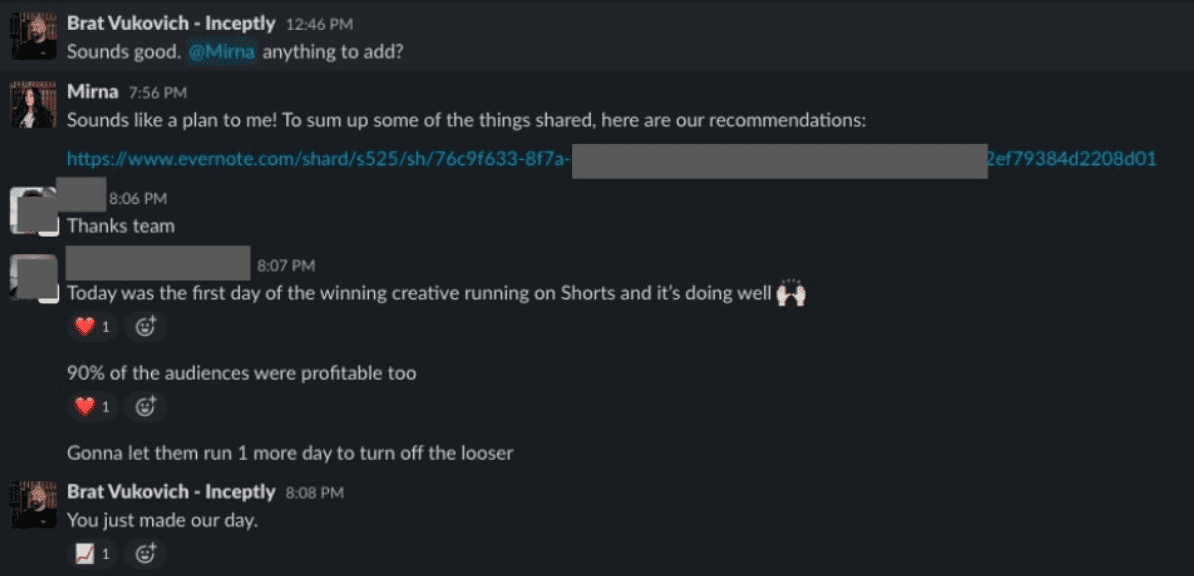Click Brat Vukovich's avatar at 12:46 PM
This screenshot has width=1194, height=576.
click(x=32, y=36)
